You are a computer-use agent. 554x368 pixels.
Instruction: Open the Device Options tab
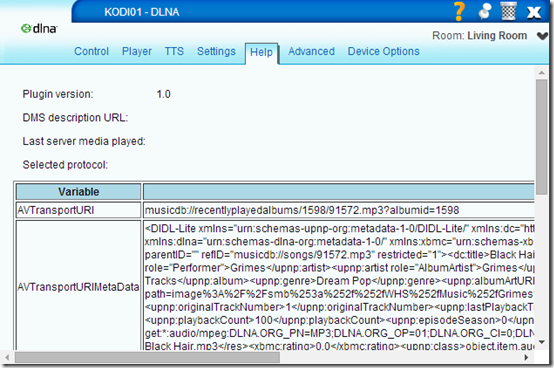[x=384, y=51]
